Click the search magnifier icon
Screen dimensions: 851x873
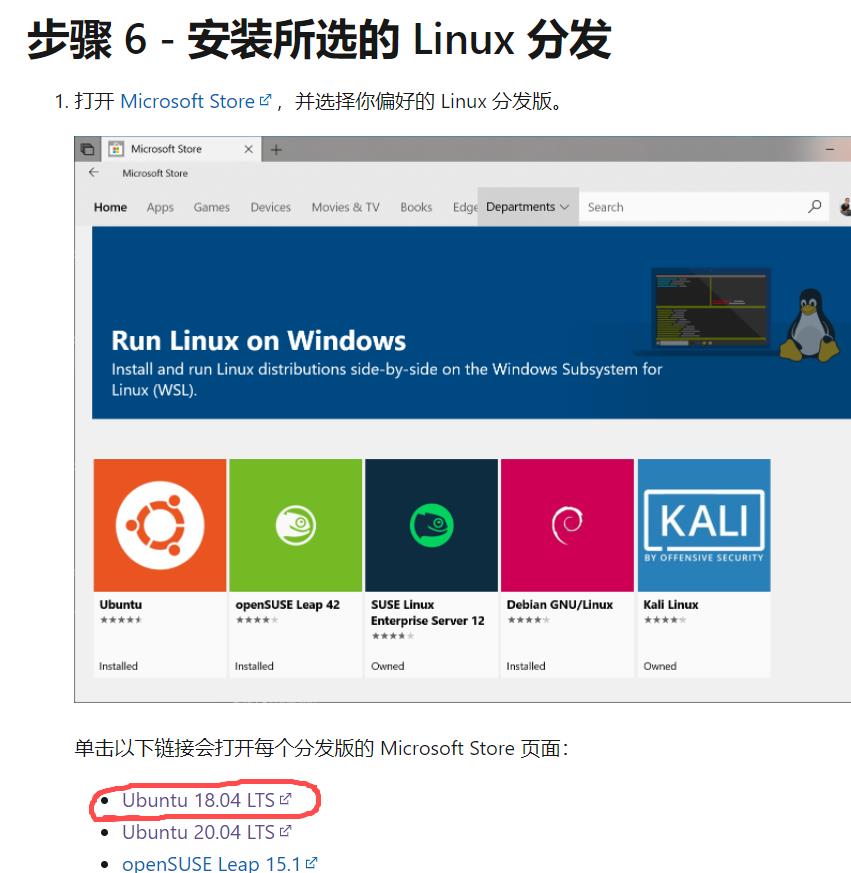coord(812,206)
